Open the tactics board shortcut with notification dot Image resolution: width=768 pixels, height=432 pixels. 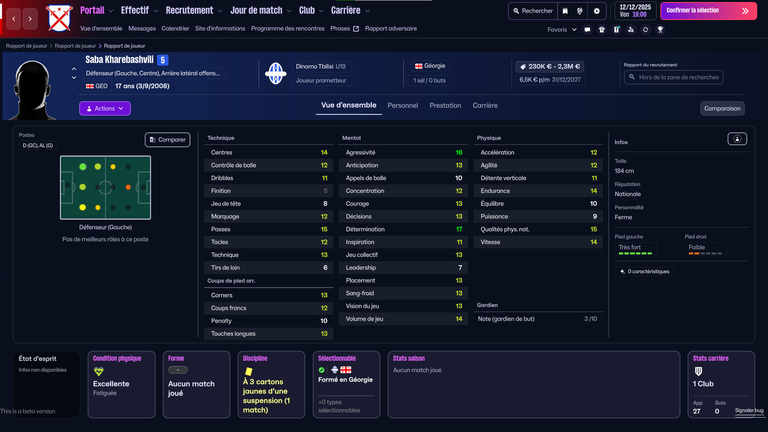[x=617, y=30]
